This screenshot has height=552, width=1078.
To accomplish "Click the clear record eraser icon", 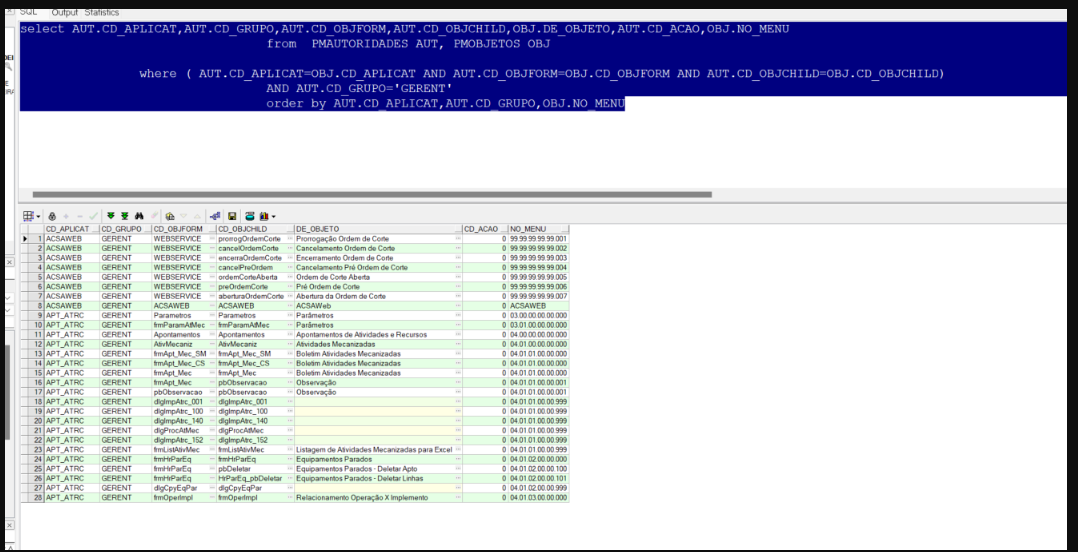I will pyautogui.click(x=155, y=215).
